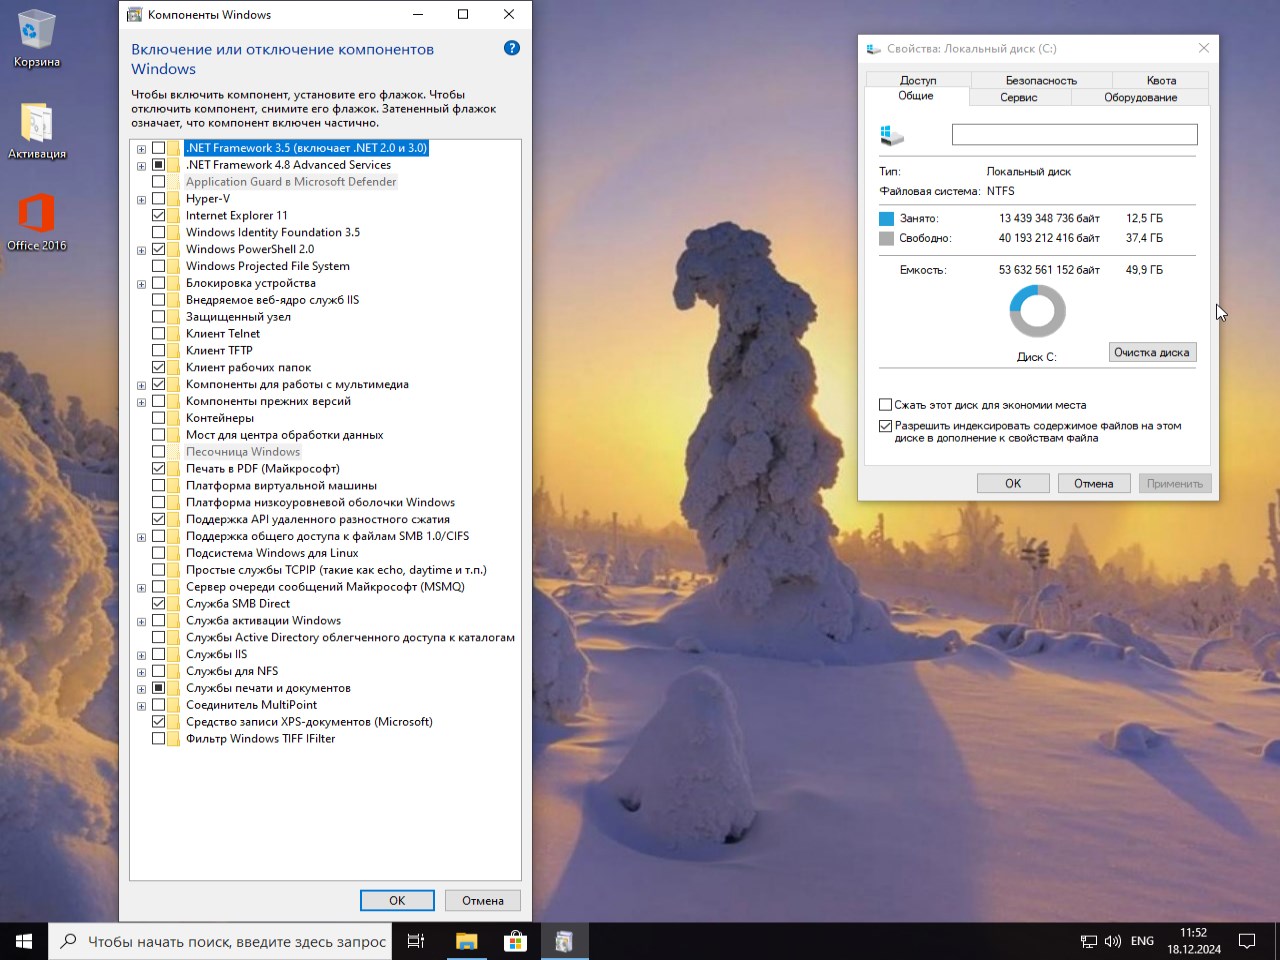Click the disk label text field
This screenshot has height=960, width=1280.
coord(1074,134)
